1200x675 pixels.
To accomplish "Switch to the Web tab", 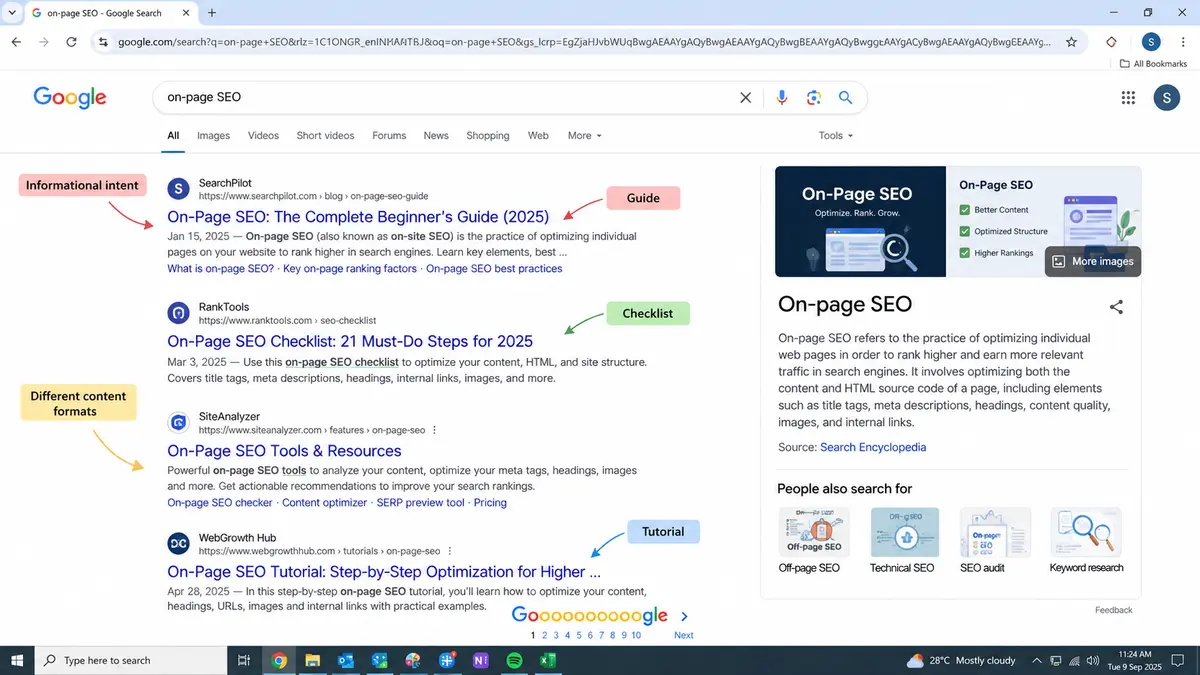I will coord(538,135).
